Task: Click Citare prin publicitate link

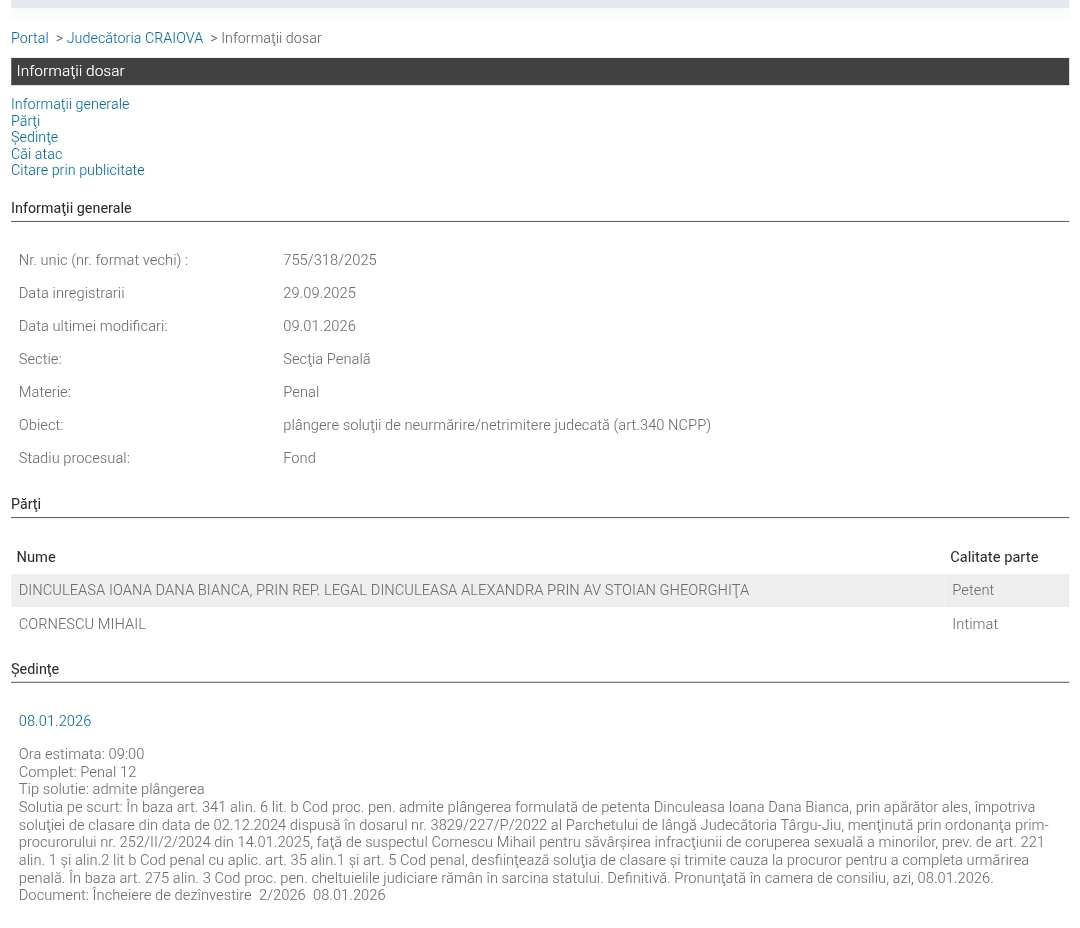Action: (78, 170)
